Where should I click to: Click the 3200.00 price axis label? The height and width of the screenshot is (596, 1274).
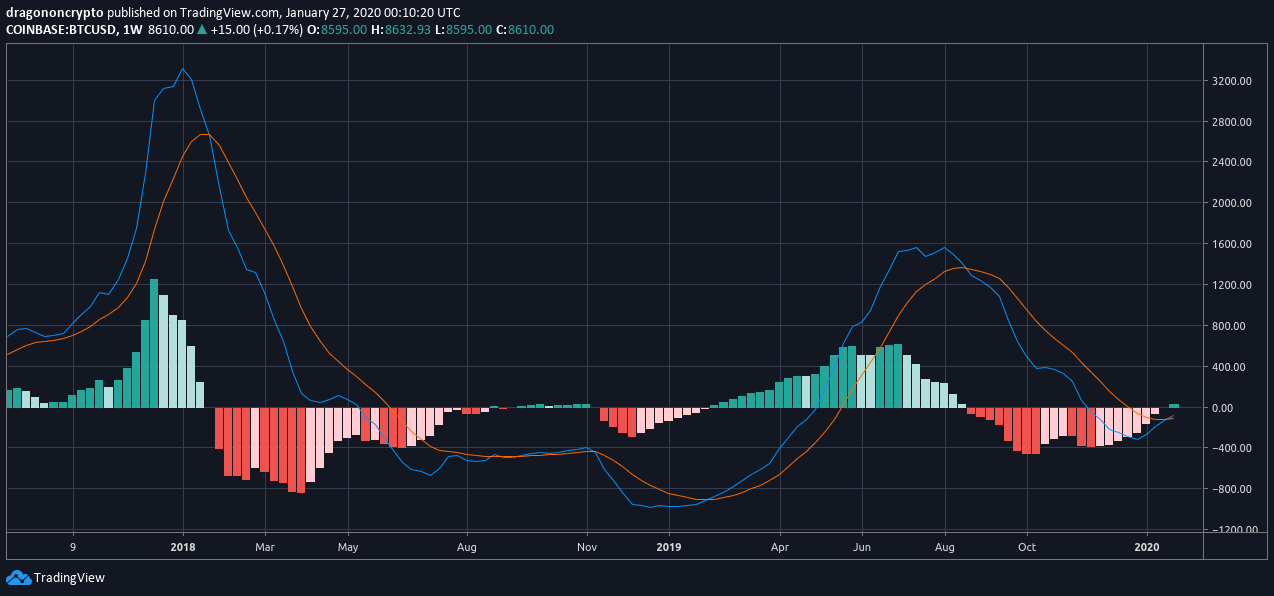(1231, 81)
